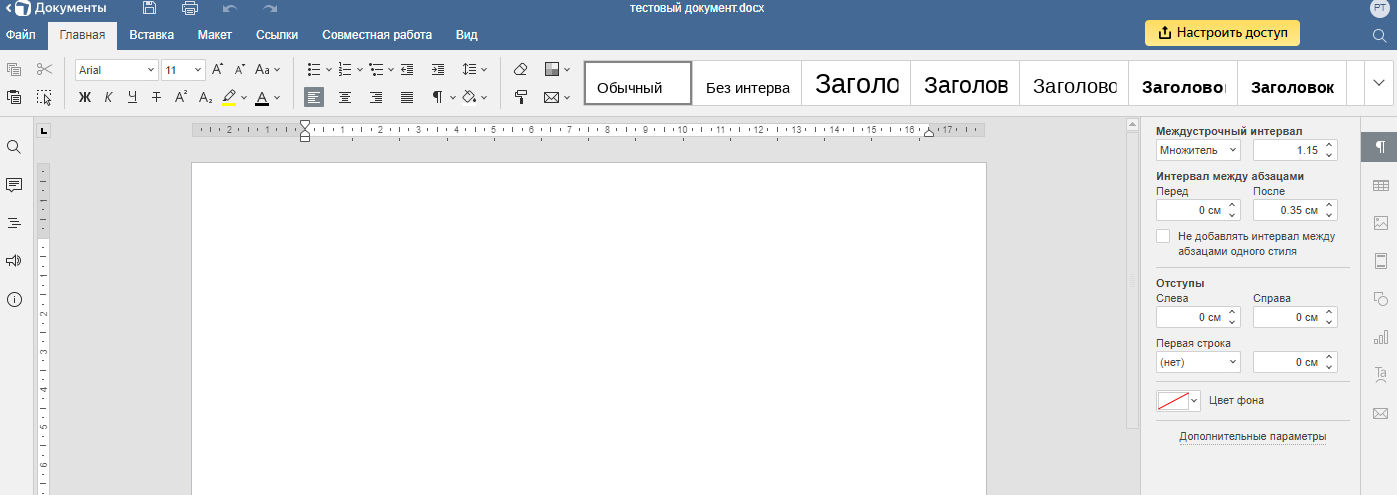Open table settings in the right sidebar

click(1381, 185)
